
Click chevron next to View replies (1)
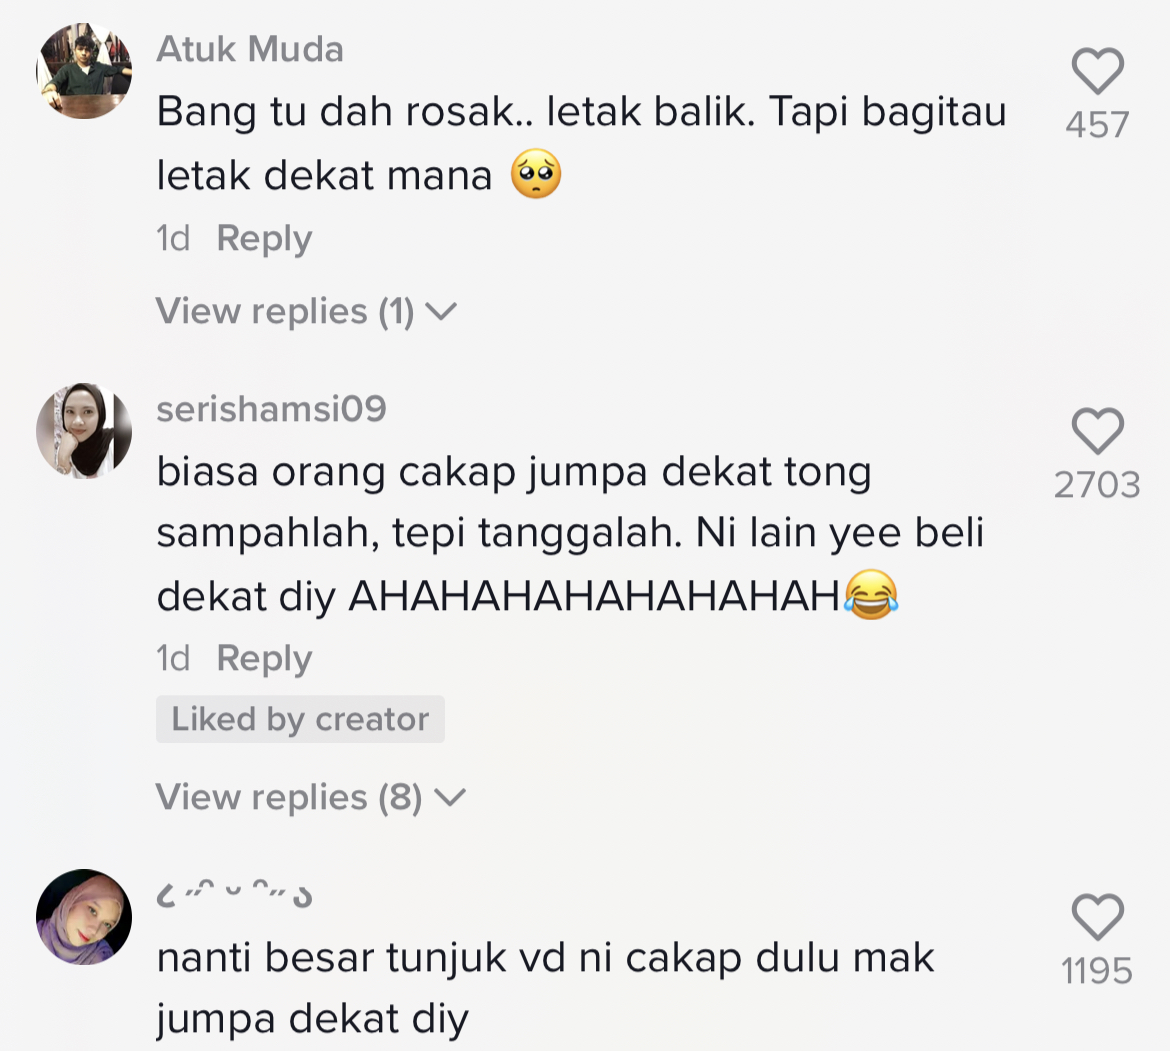point(441,311)
